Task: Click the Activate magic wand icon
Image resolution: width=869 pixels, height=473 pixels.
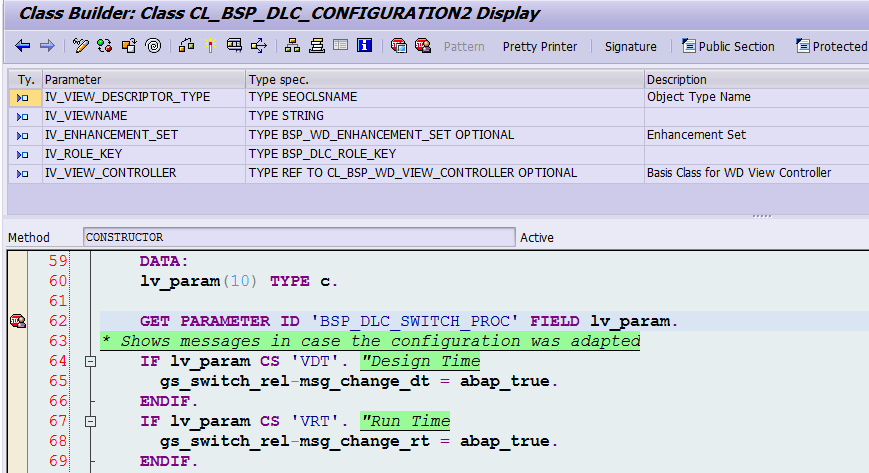Action: (x=210, y=46)
